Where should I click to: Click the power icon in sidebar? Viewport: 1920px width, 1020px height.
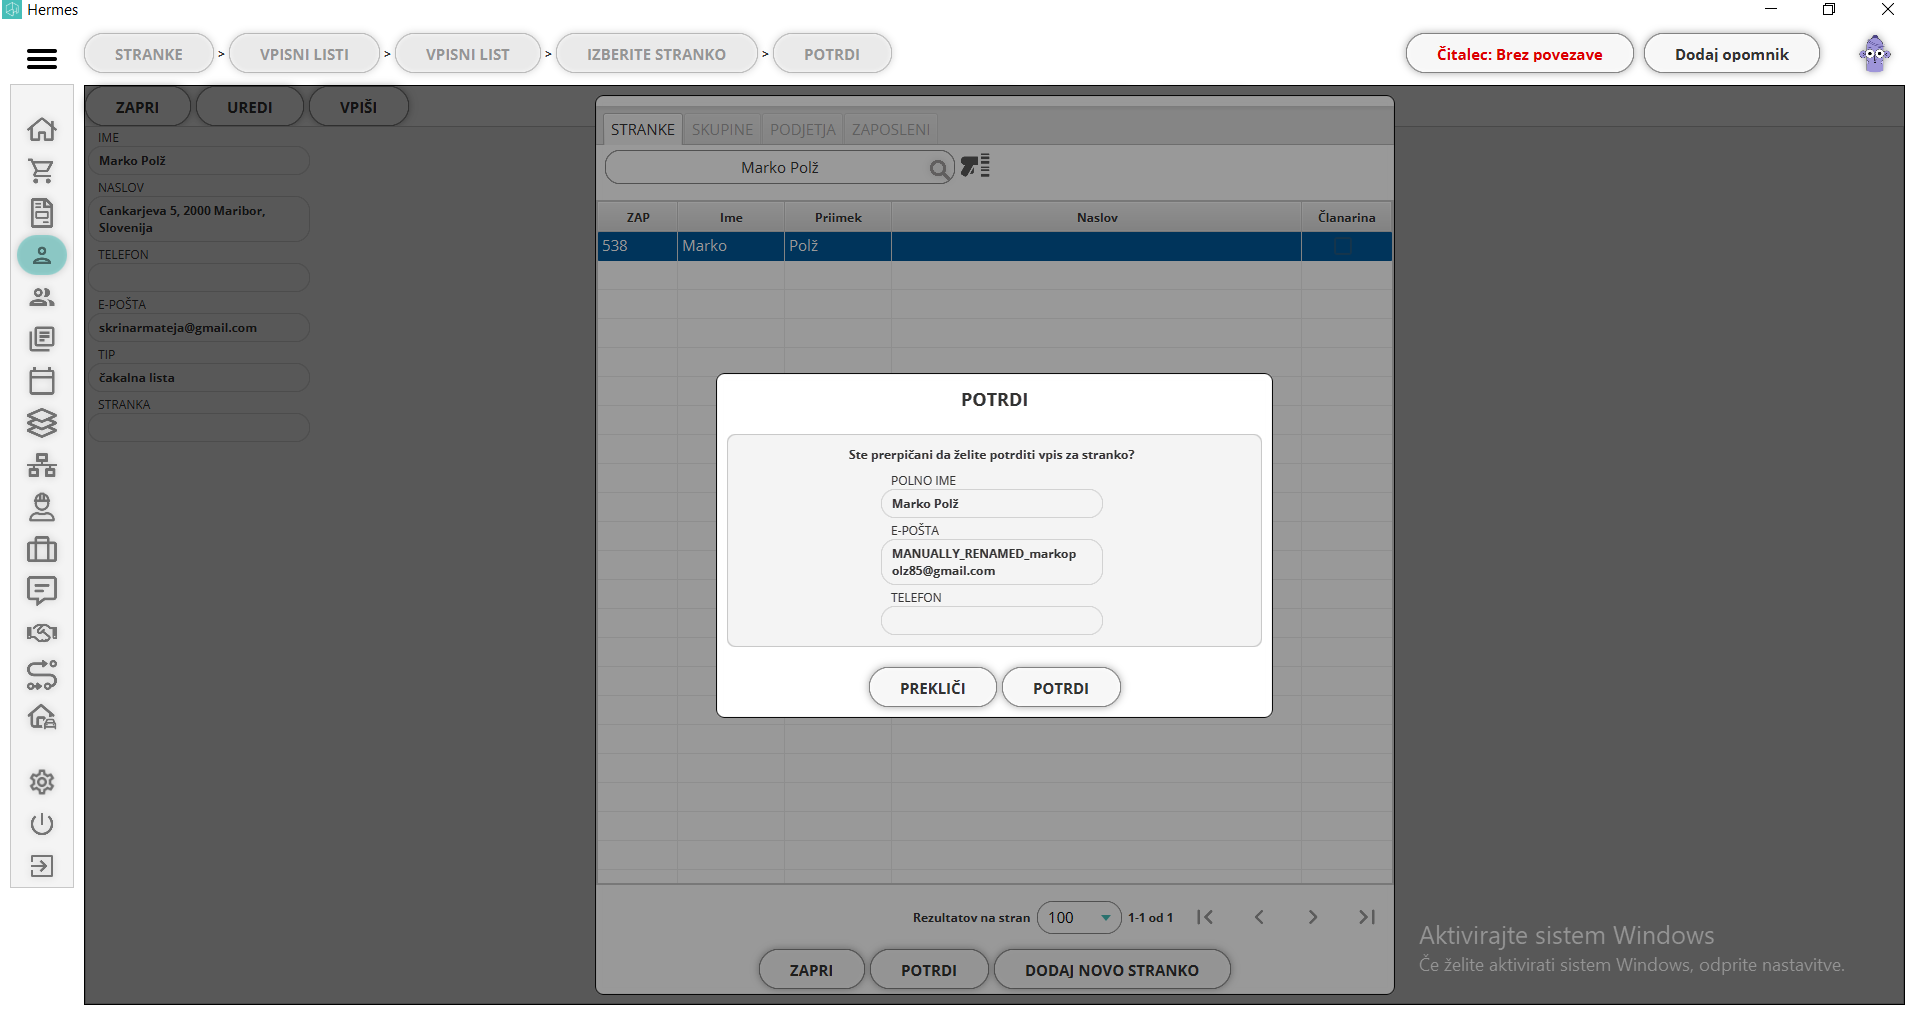coord(42,824)
